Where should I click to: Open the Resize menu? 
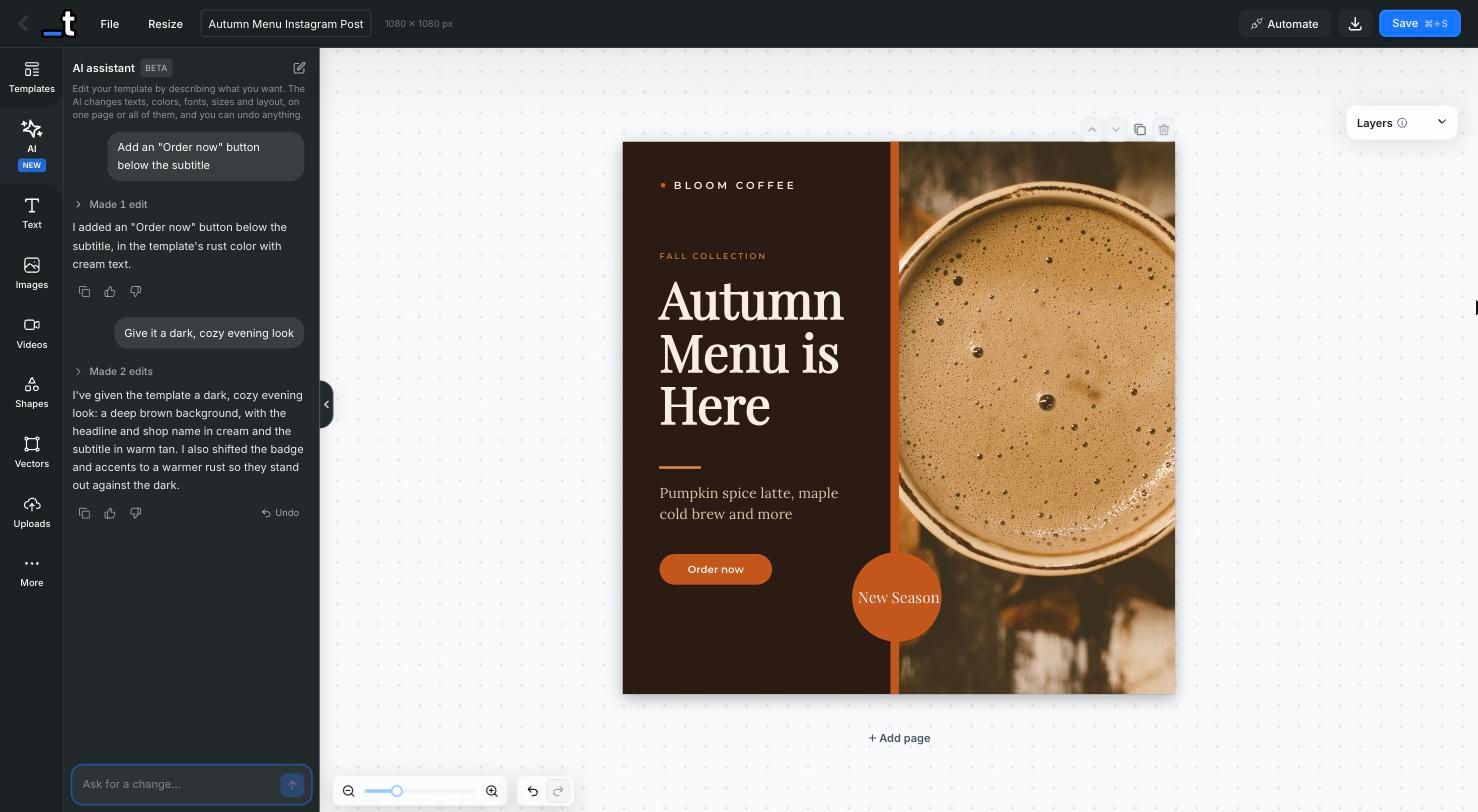[165, 24]
